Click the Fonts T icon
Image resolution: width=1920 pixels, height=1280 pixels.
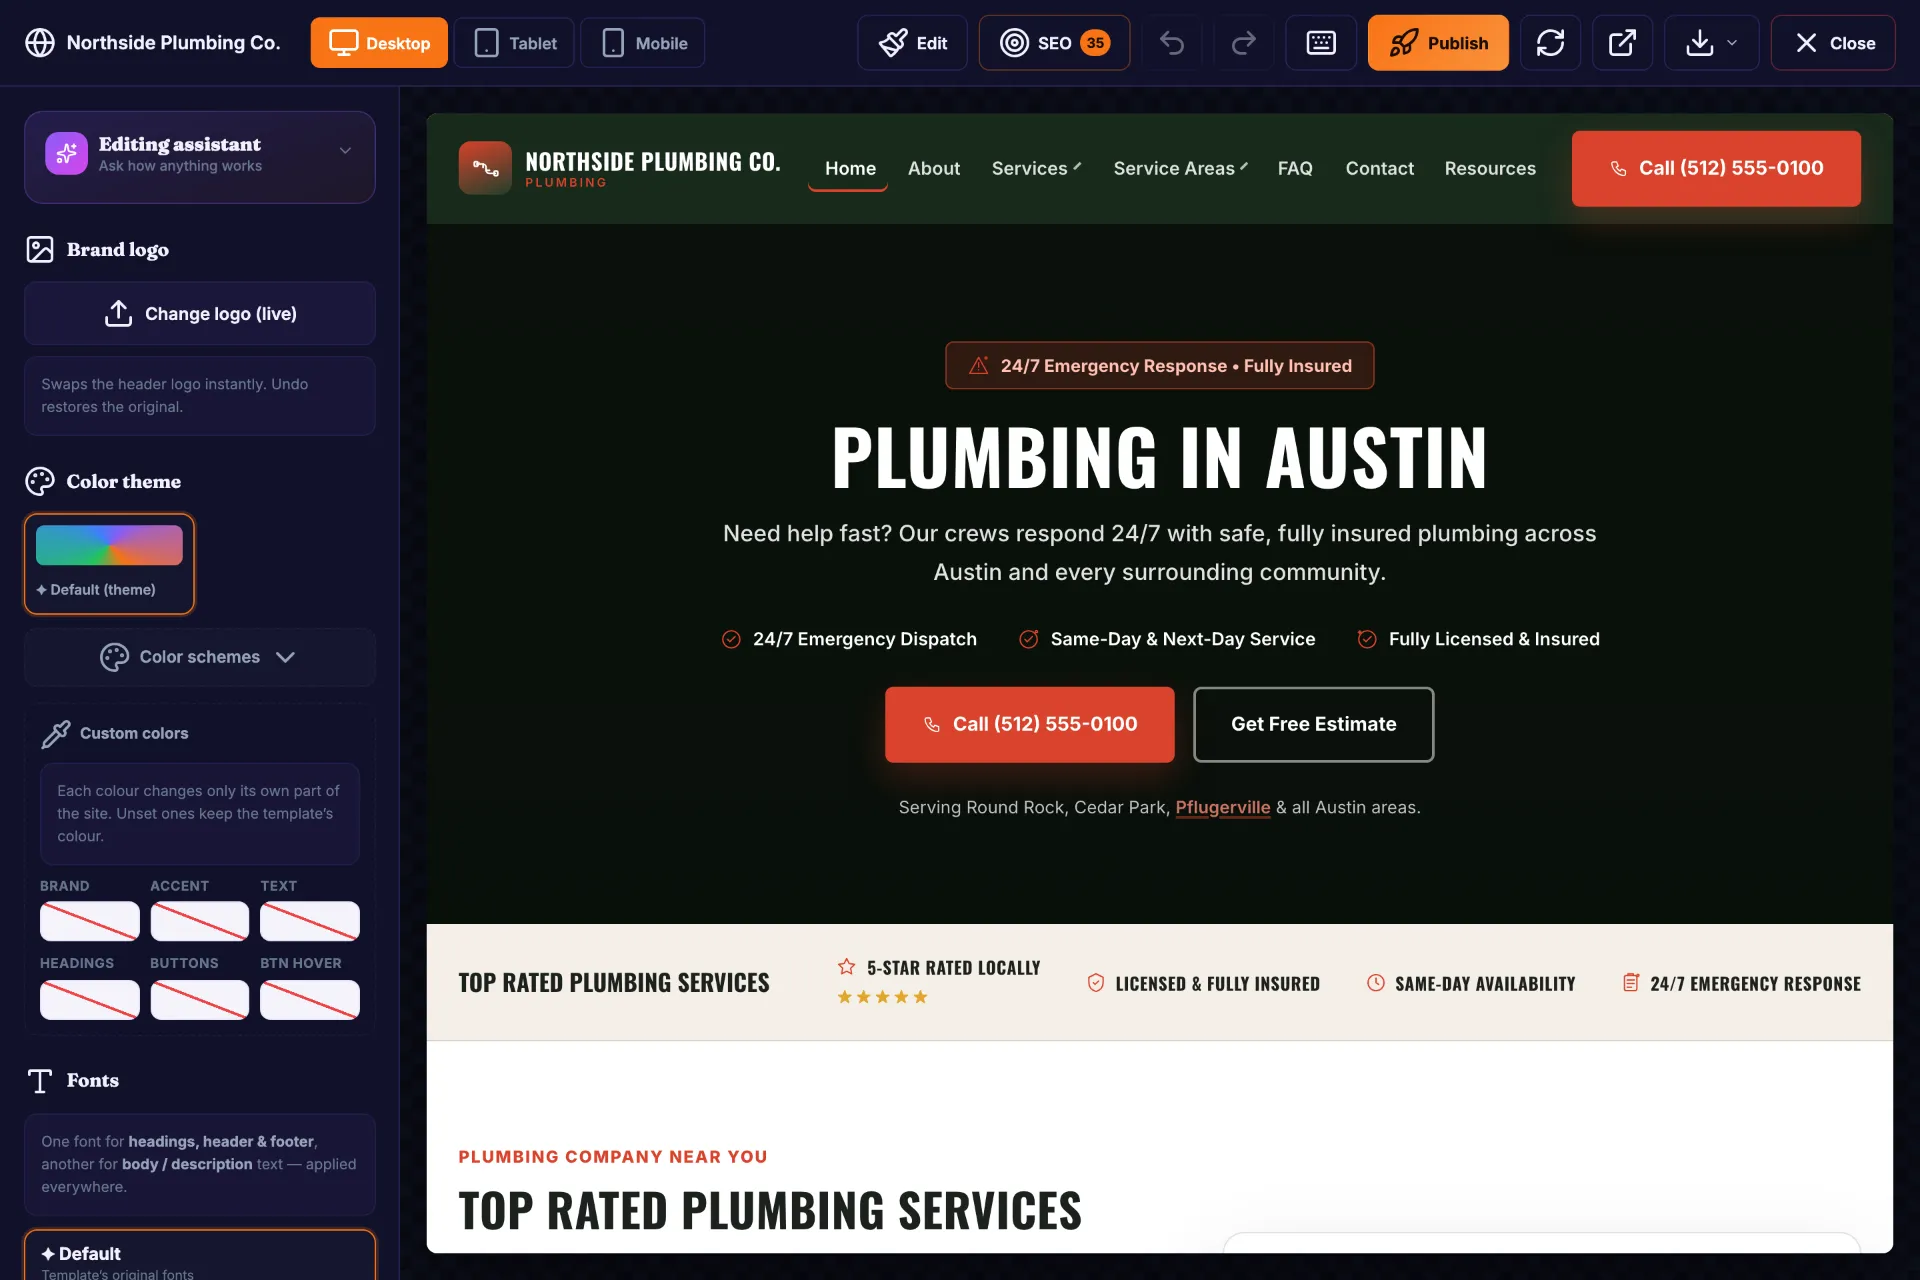(x=40, y=1081)
